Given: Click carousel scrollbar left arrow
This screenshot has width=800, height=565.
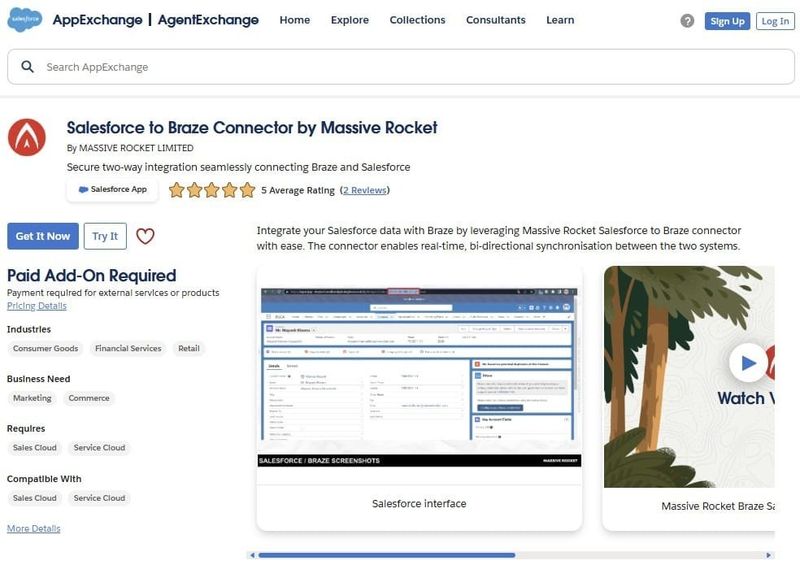Looking at the screenshot, I should coord(252,555).
